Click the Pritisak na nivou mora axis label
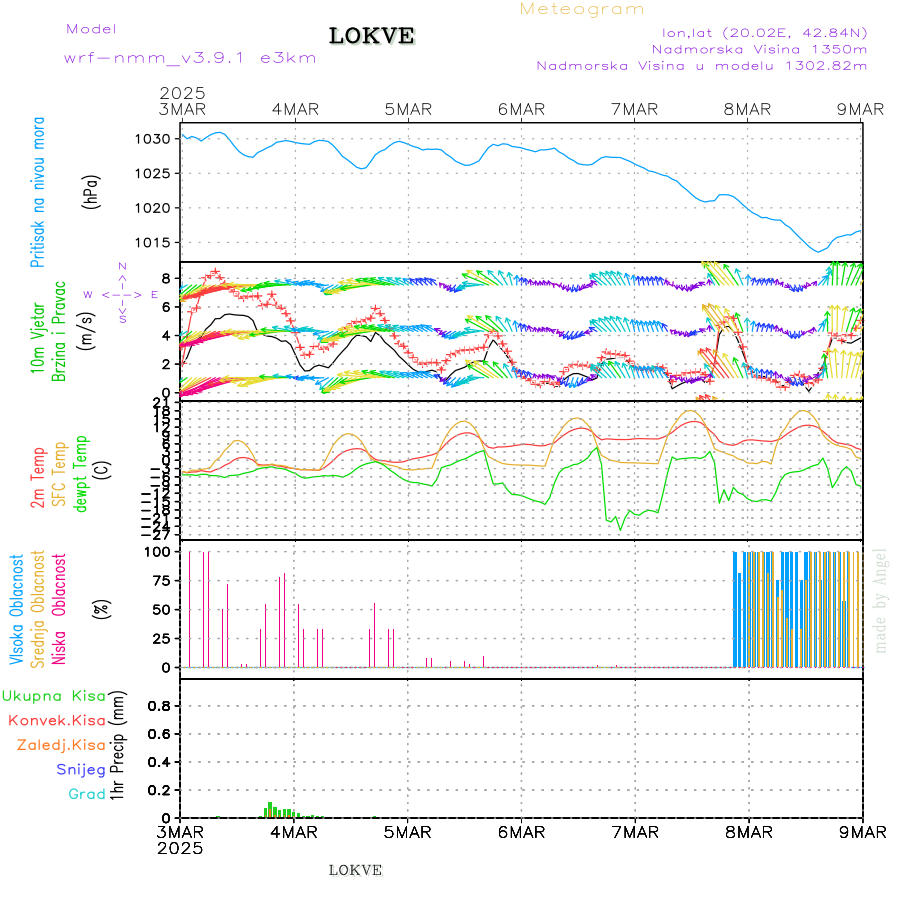This screenshot has width=900, height=900. (38, 192)
